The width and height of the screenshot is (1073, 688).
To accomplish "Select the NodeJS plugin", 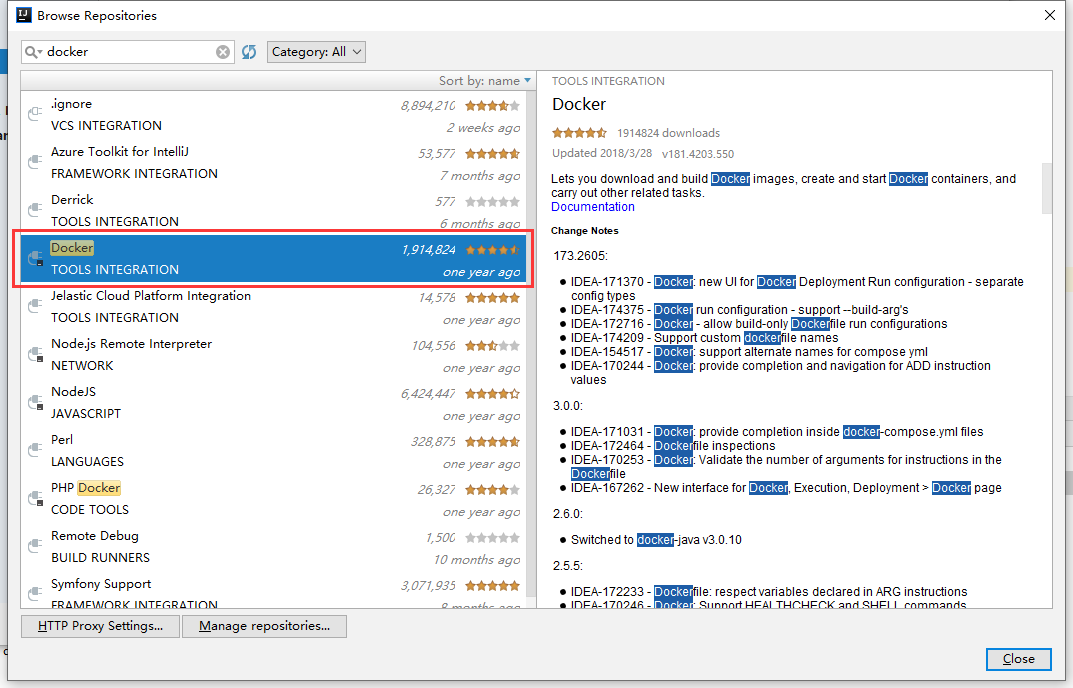I will pos(274,402).
